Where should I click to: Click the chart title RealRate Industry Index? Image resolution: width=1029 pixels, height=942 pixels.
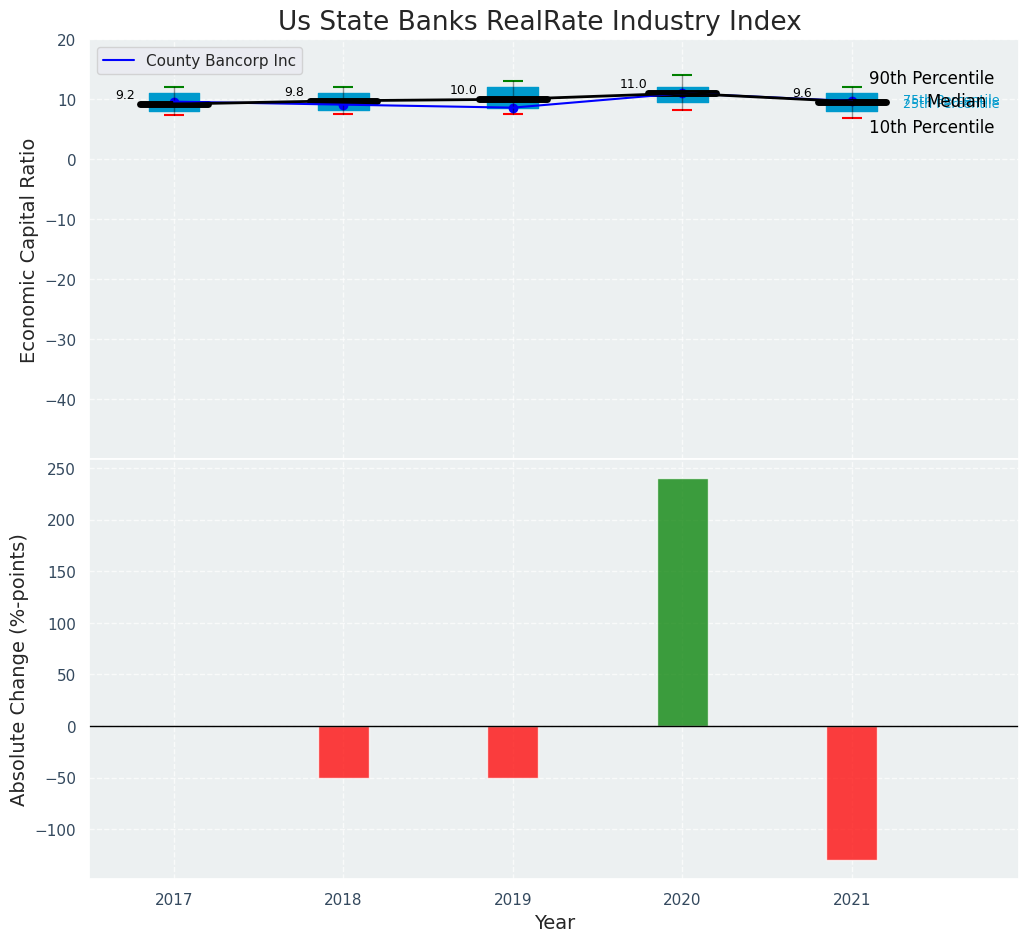(539, 21)
